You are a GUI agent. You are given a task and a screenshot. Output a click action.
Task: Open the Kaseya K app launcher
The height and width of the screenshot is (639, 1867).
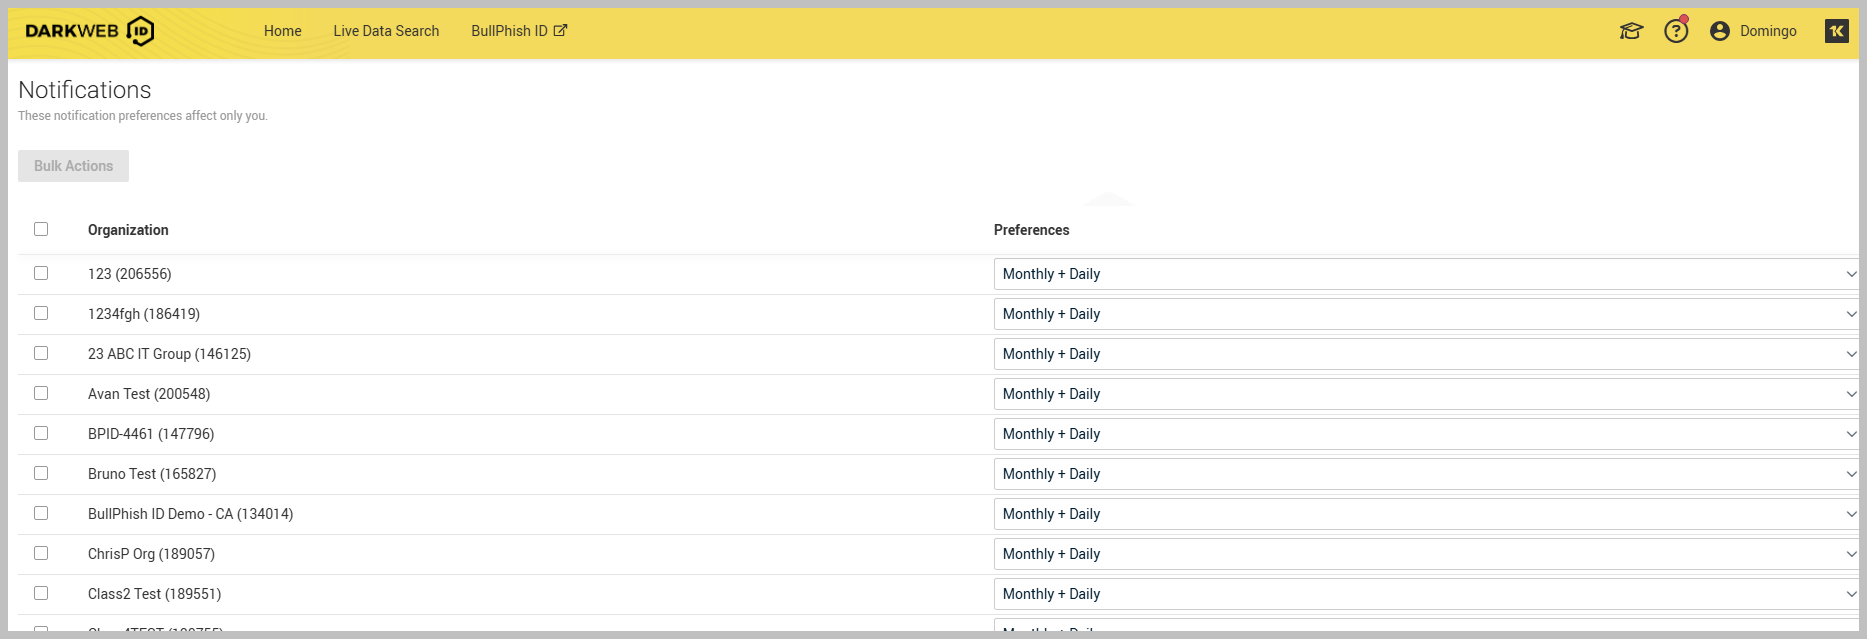[1836, 31]
